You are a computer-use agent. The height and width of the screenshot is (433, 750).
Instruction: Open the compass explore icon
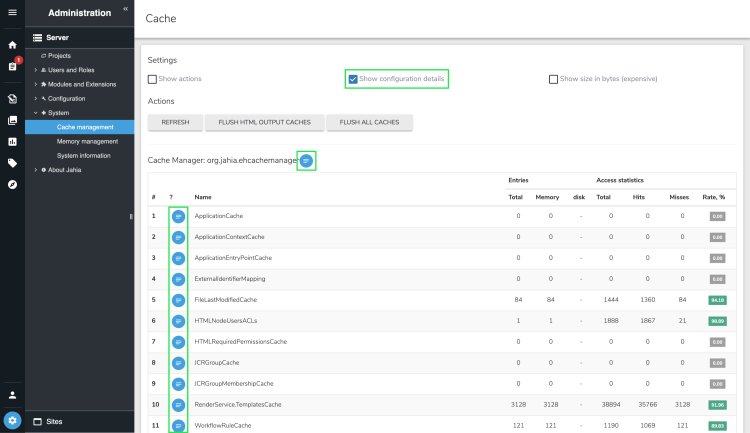point(12,185)
